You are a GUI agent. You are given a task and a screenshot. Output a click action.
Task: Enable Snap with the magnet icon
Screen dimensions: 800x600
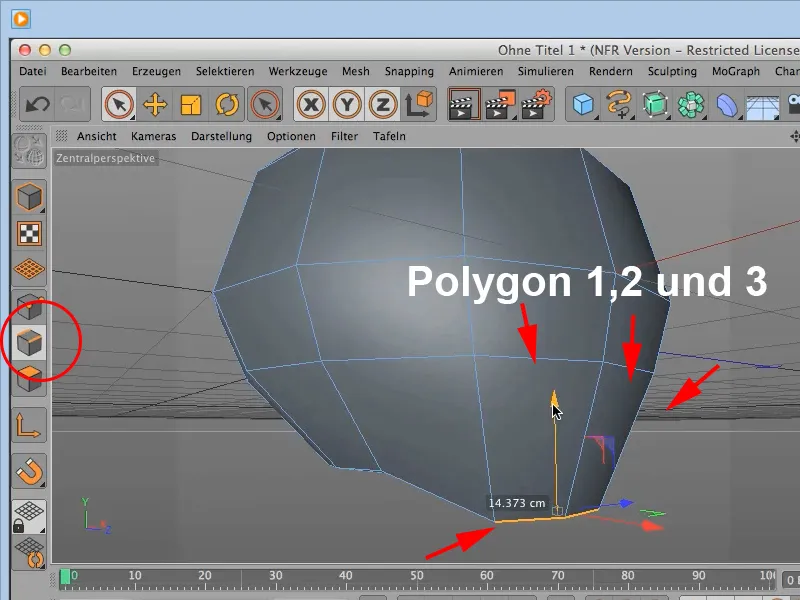click(x=30, y=471)
